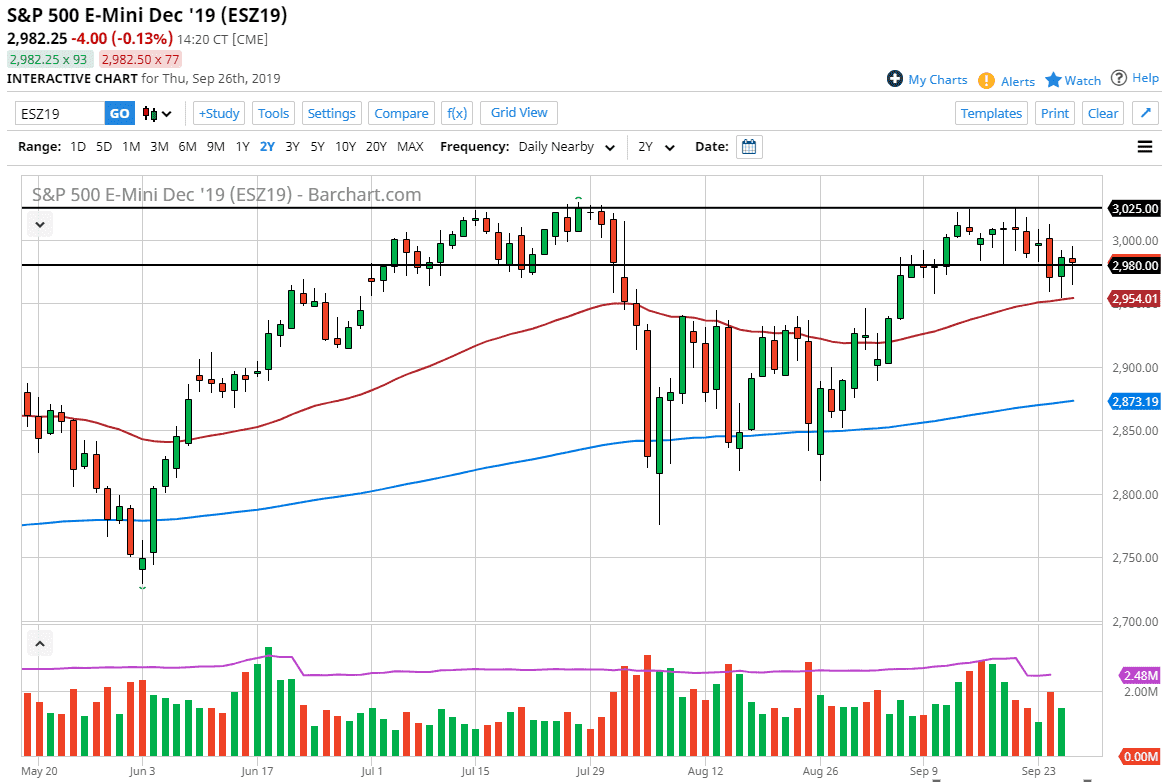The height and width of the screenshot is (782, 1173).
Task: Select the 3M range tab
Action: click(x=158, y=146)
